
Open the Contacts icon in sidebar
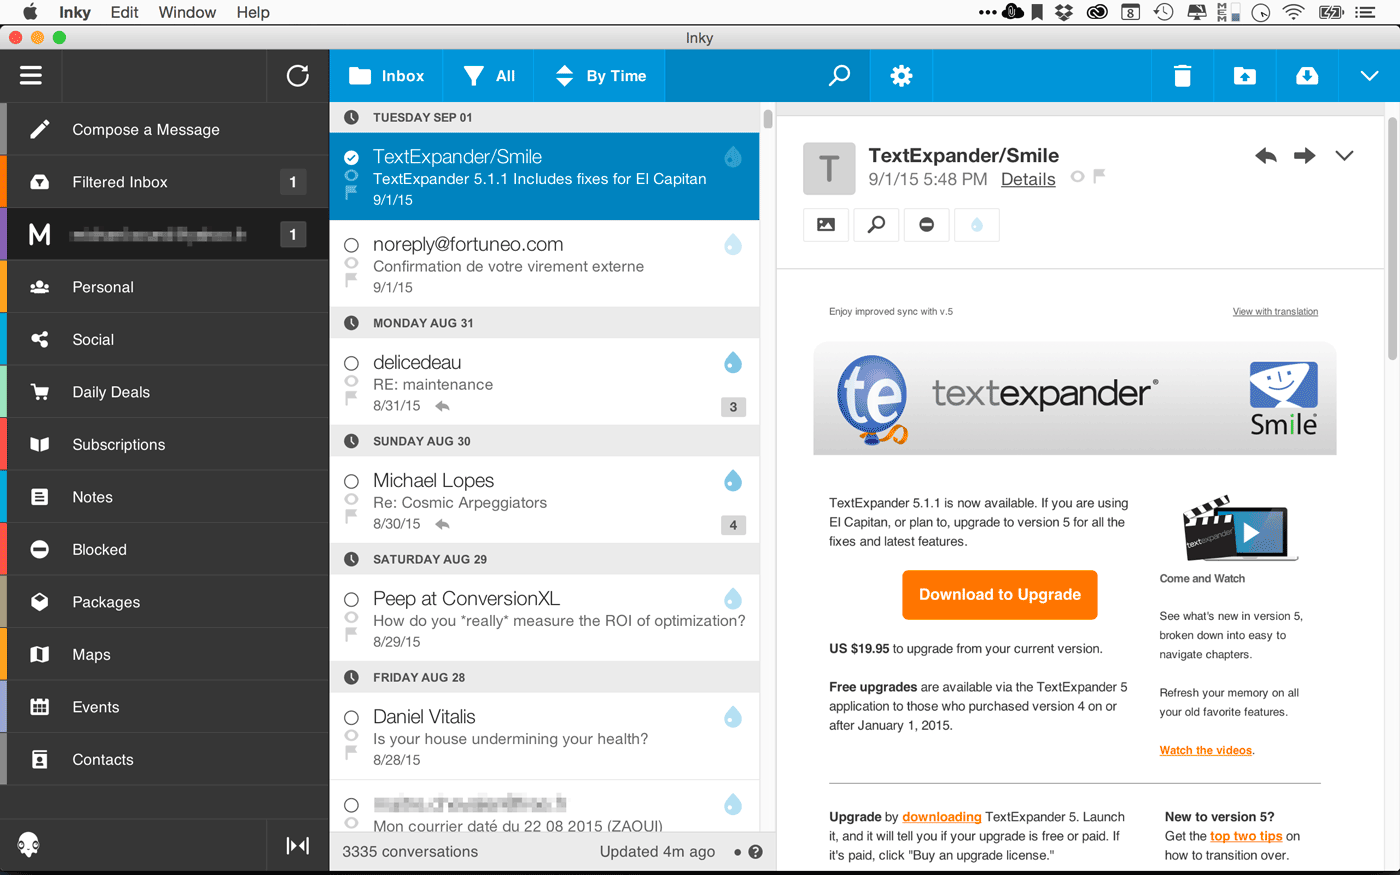[x=40, y=759]
